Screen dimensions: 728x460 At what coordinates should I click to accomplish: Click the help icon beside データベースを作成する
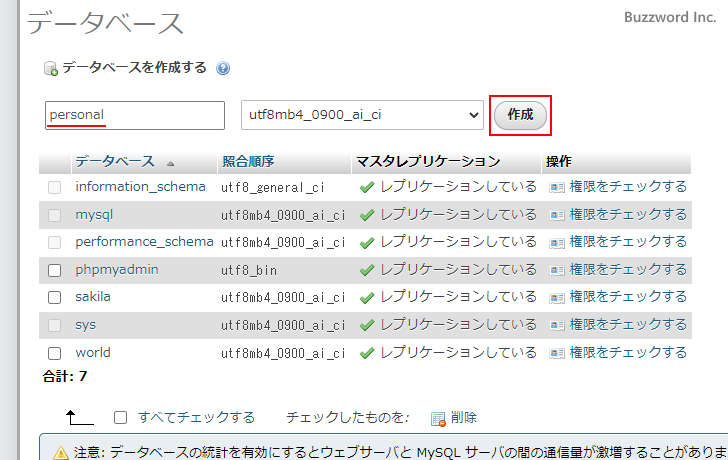(222, 69)
